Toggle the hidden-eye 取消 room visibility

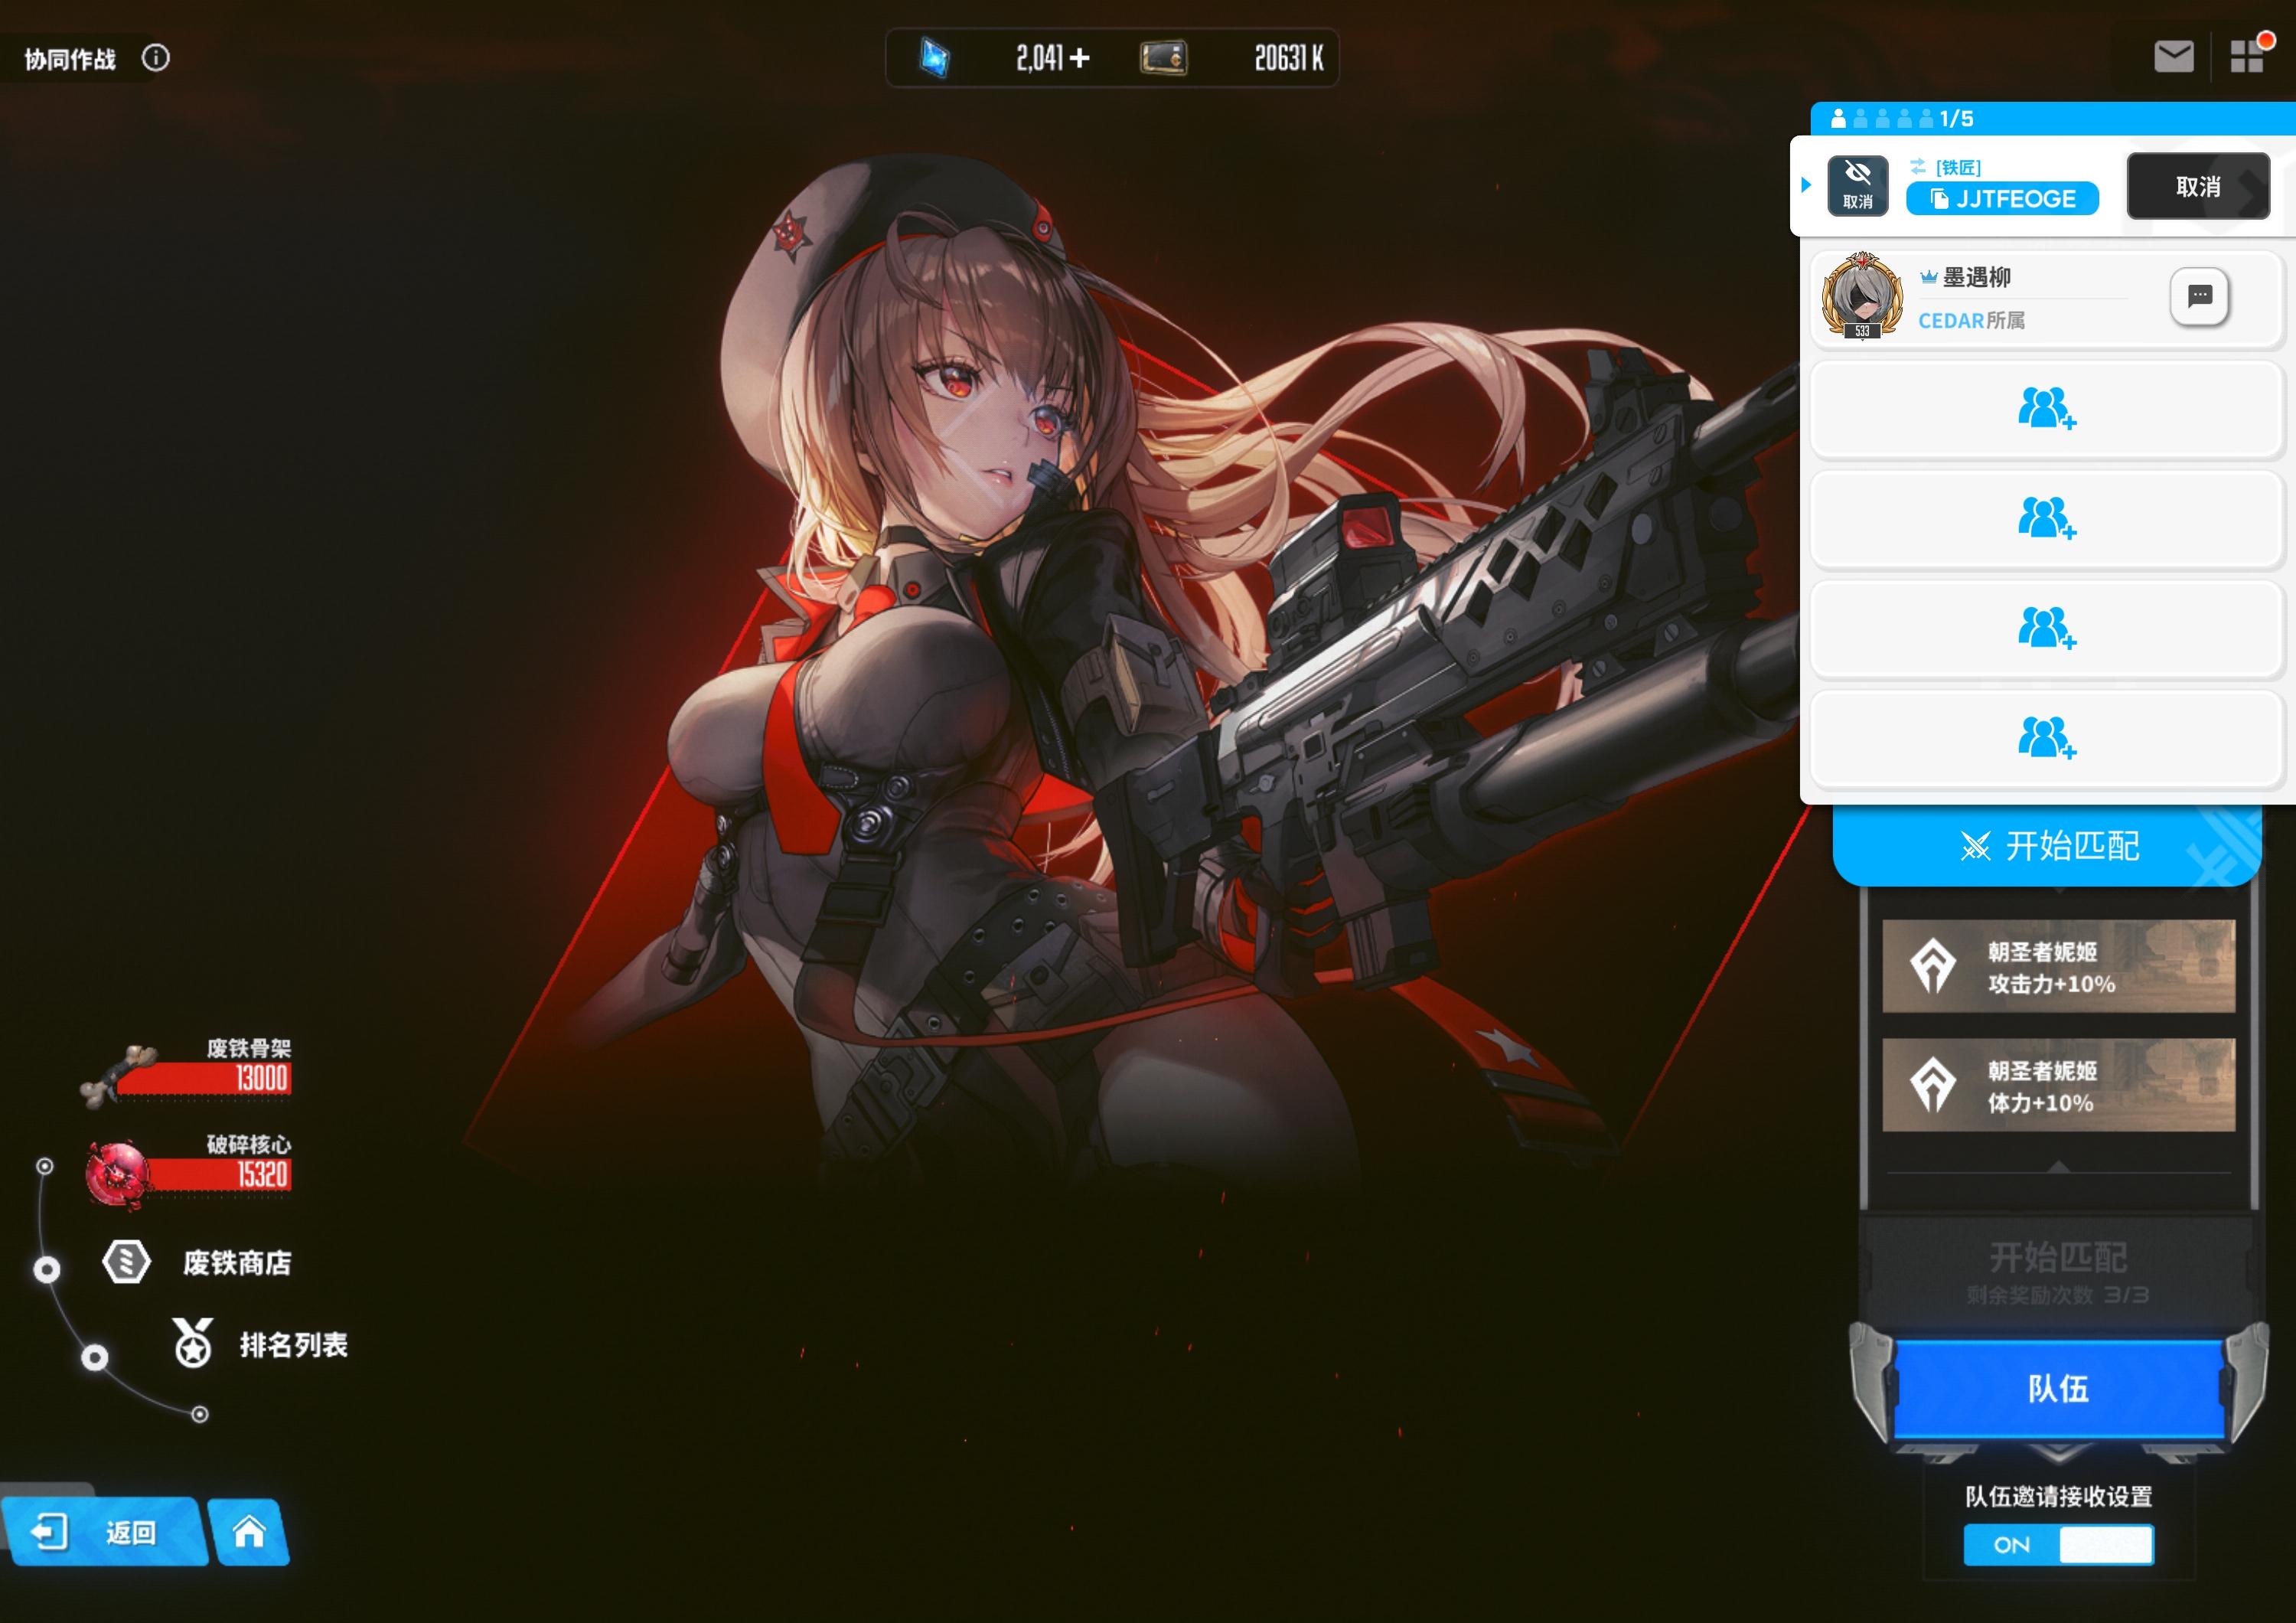pyautogui.click(x=1858, y=186)
